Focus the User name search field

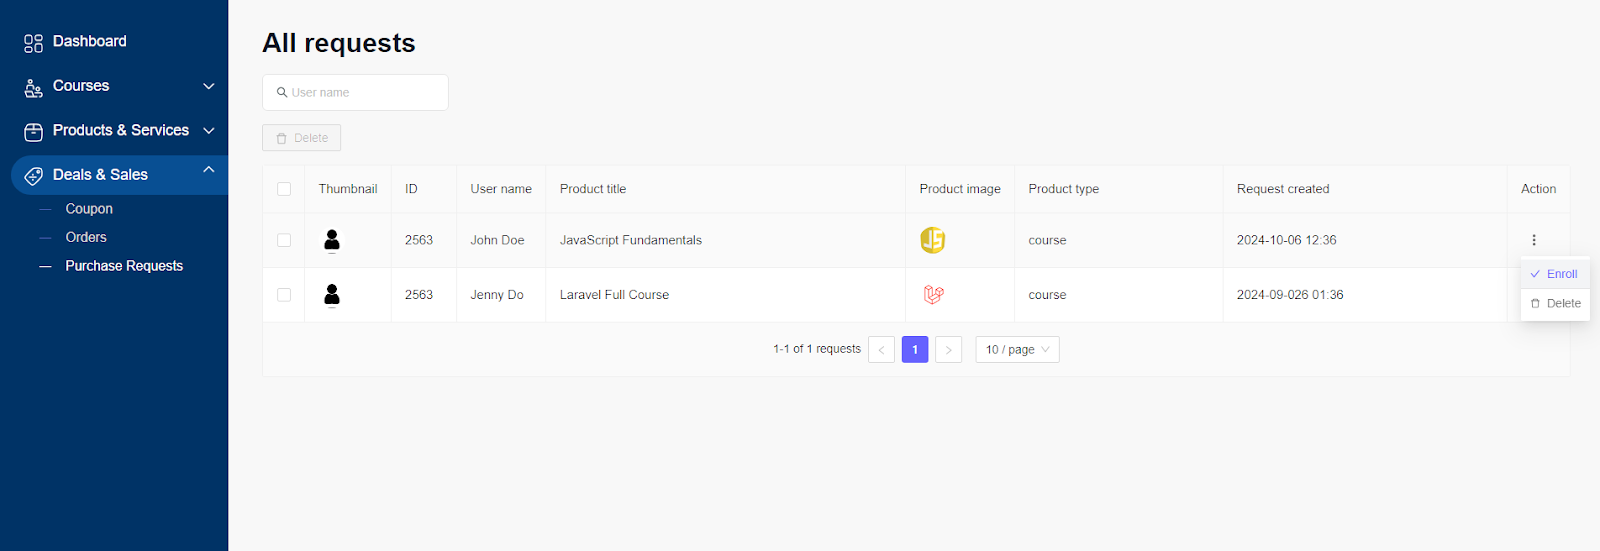pyautogui.click(x=355, y=92)
